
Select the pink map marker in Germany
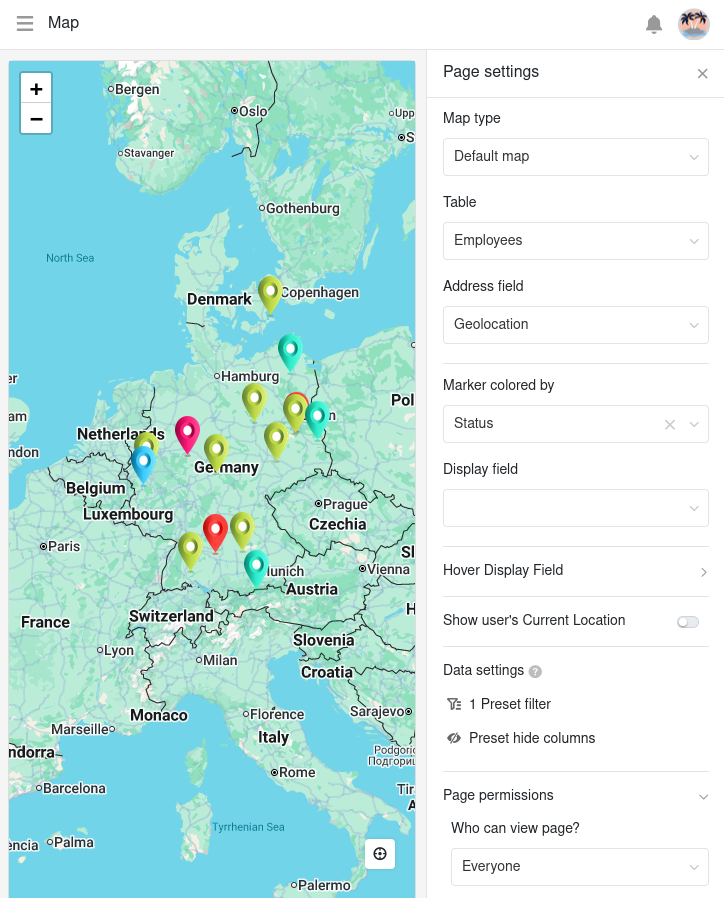pyautogui.click(x=187, y=432)
